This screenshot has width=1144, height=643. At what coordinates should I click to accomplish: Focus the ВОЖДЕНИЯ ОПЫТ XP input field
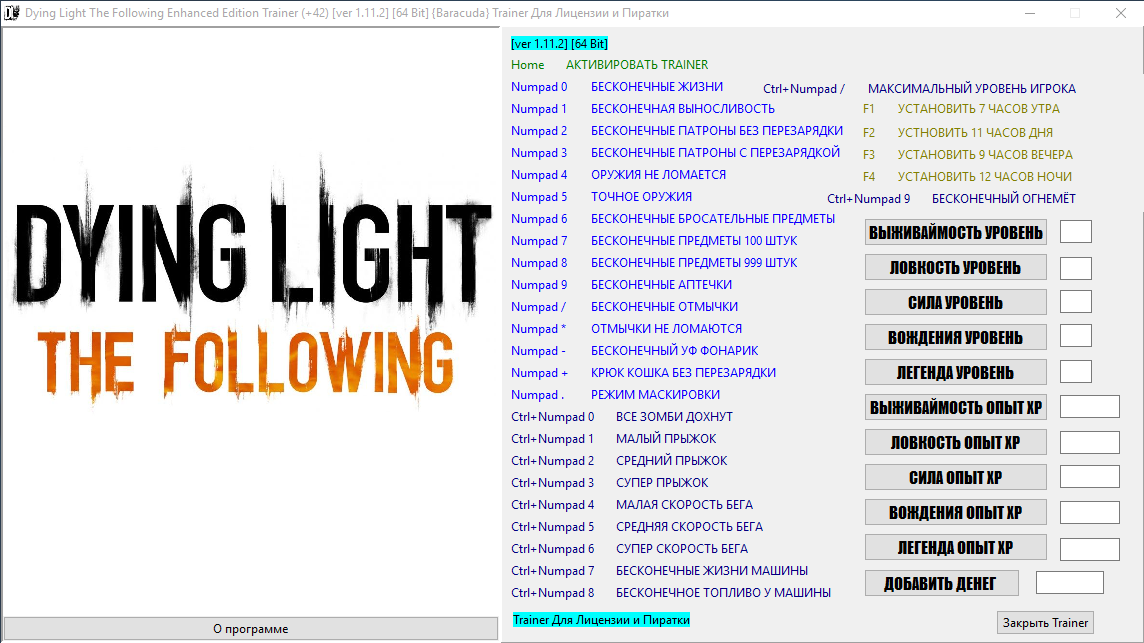(x=1090, y=512)
